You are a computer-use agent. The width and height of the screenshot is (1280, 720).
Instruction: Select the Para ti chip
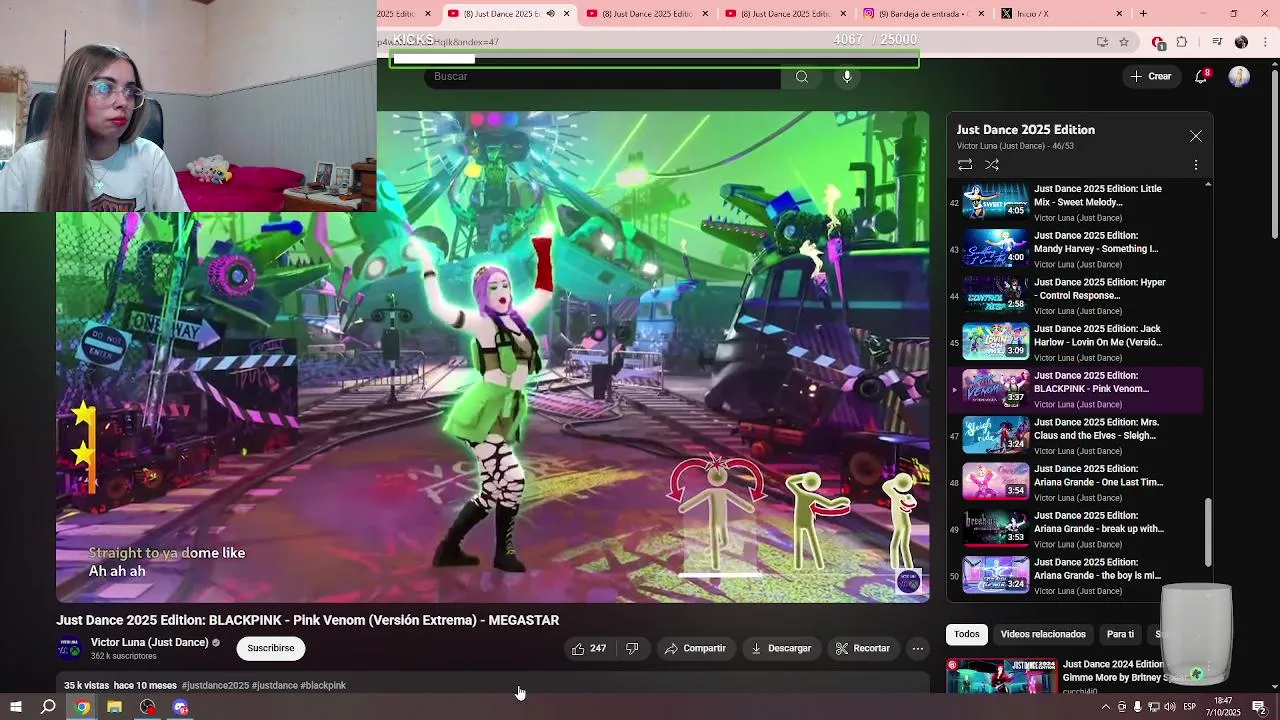[x=1120, y=634]
